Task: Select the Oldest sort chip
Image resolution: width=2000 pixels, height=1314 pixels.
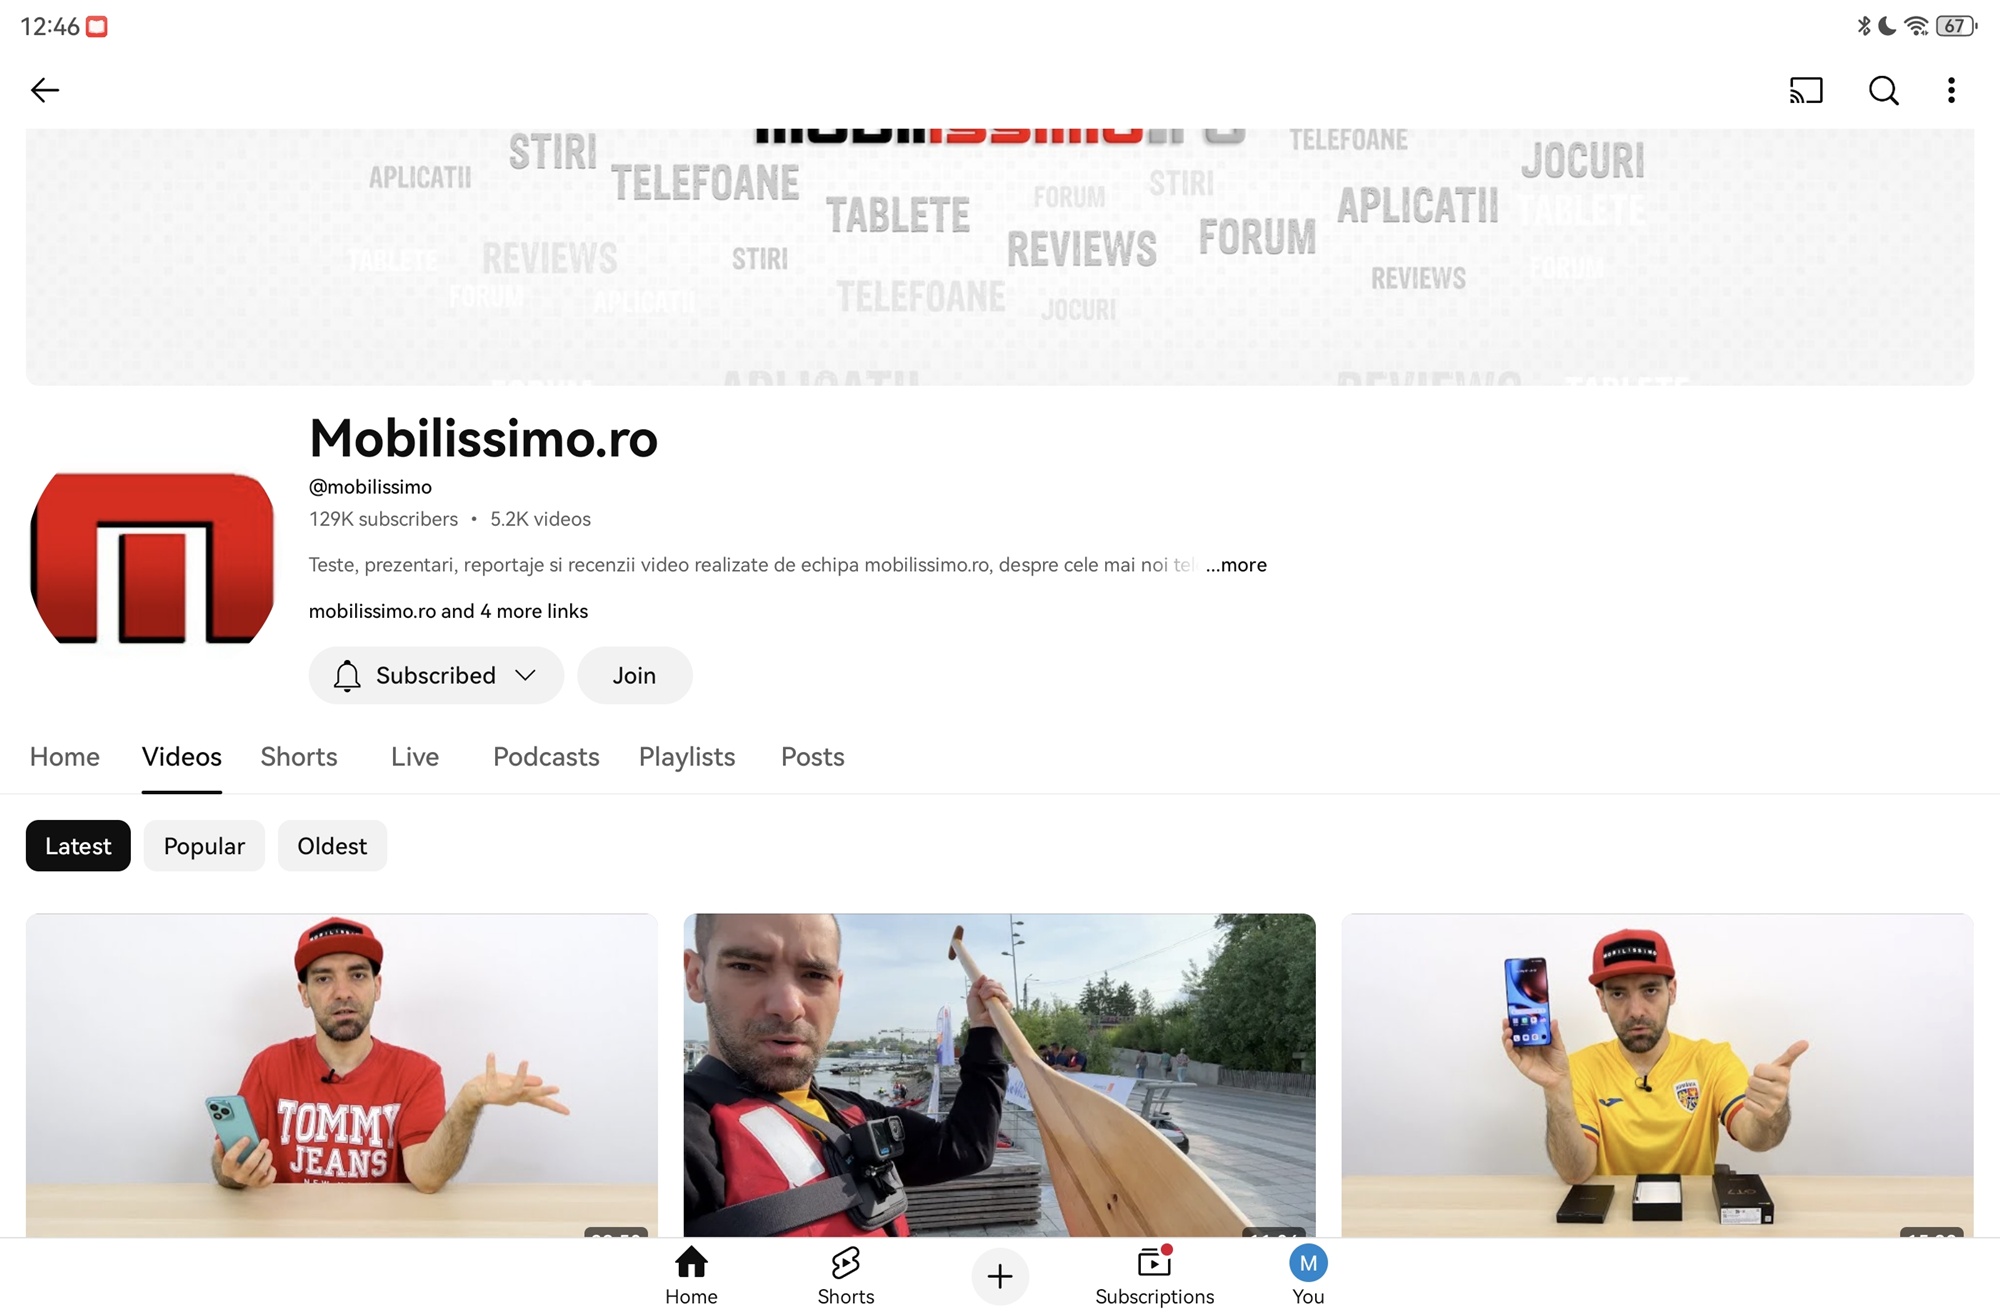Action: [x=332, y=846]
